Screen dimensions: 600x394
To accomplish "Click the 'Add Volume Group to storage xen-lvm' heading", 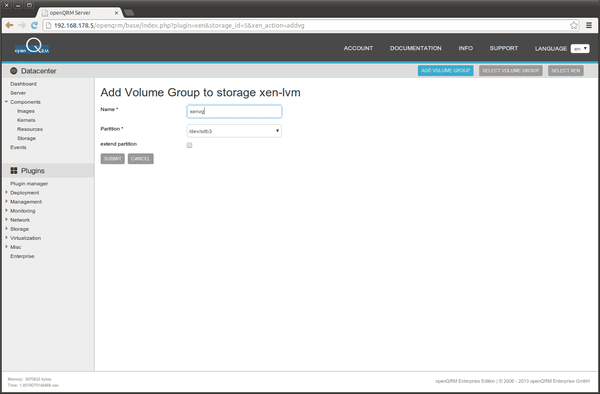I will pyautogui.click(x=201, y=93).
